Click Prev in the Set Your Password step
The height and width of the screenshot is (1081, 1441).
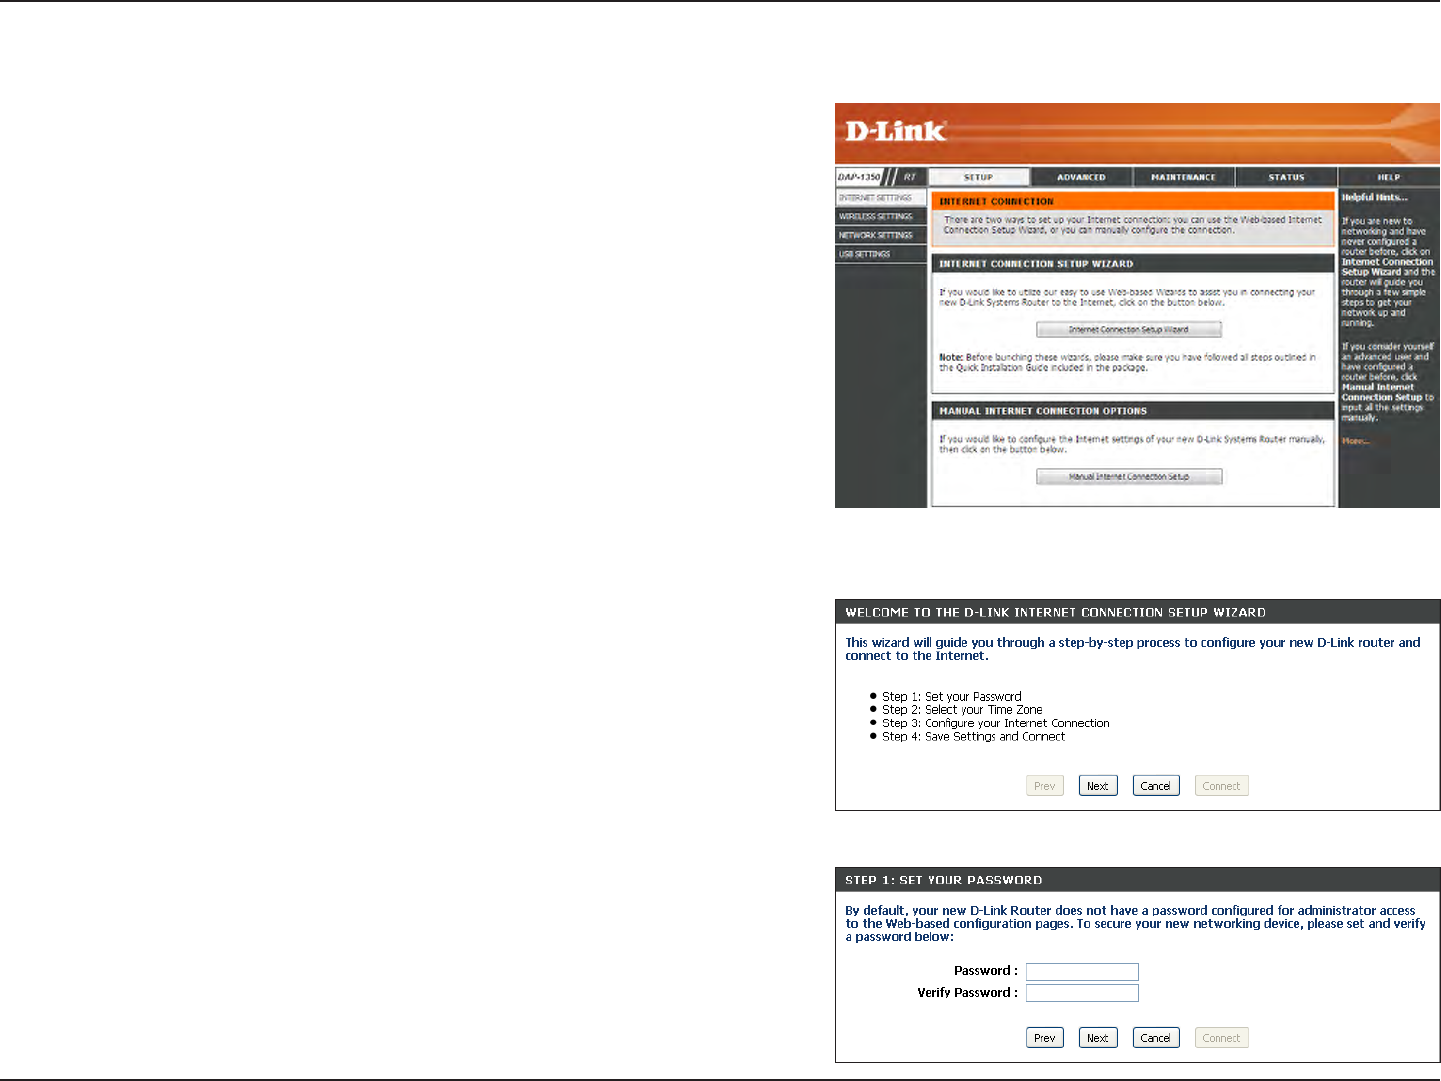(1045, 1038)
